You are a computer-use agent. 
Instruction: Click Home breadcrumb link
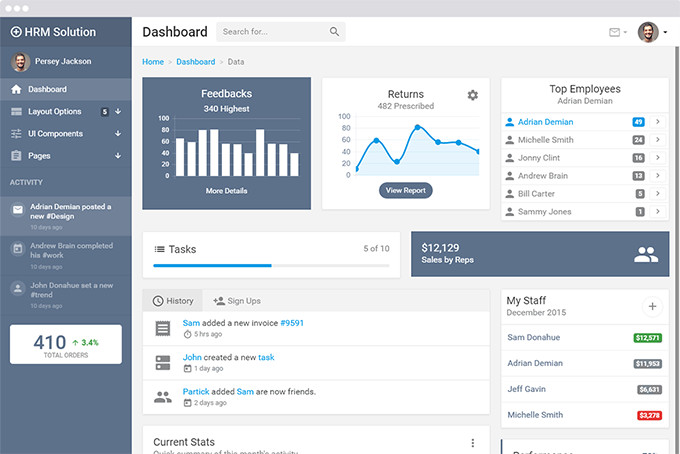pyautogui.click(x=153, y=62)
